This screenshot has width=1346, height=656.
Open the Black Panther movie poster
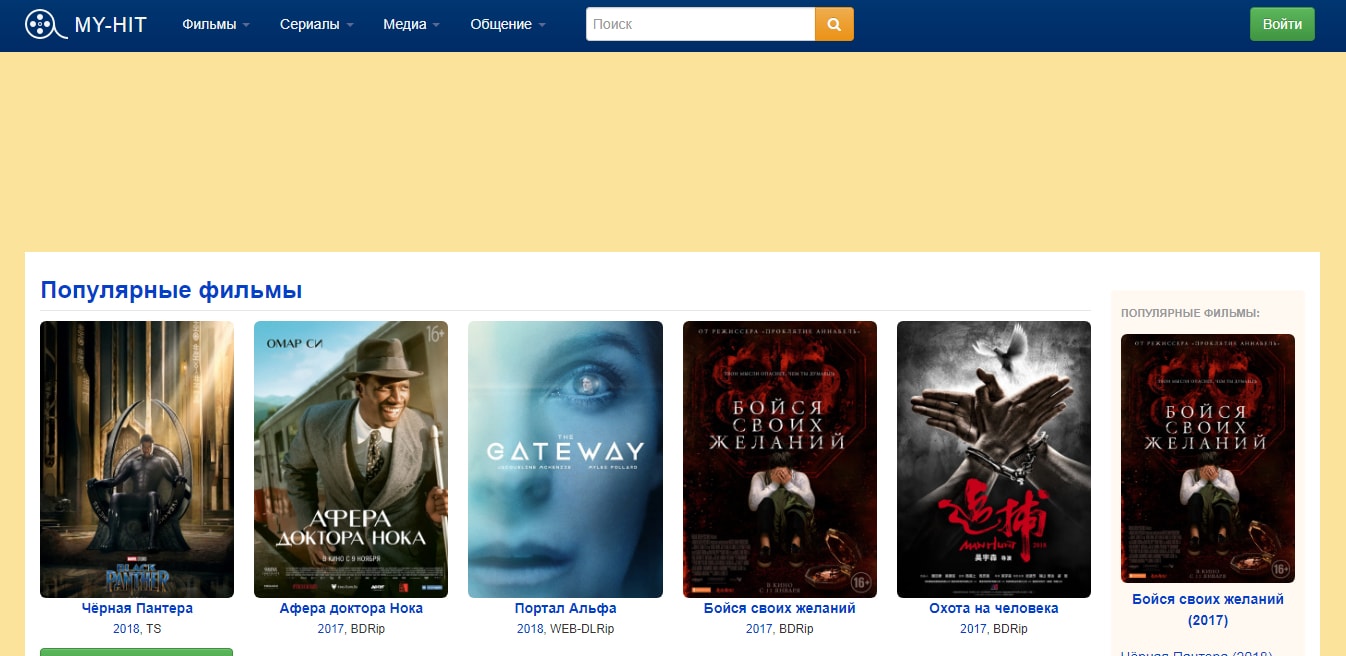click(x=137, y=459)
